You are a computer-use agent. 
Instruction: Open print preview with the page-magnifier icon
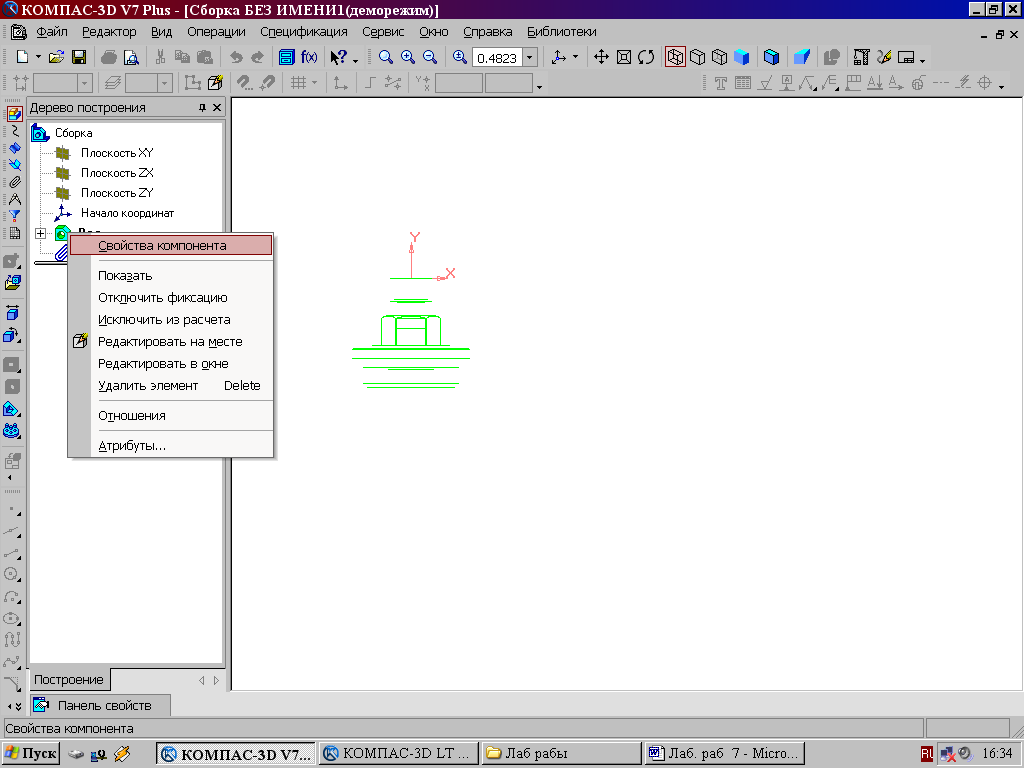click(x=131, y=57)
